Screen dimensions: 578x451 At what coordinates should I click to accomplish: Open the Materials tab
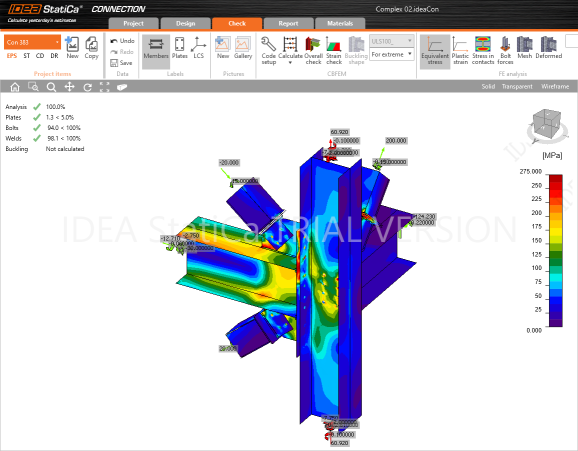(340, 23)
